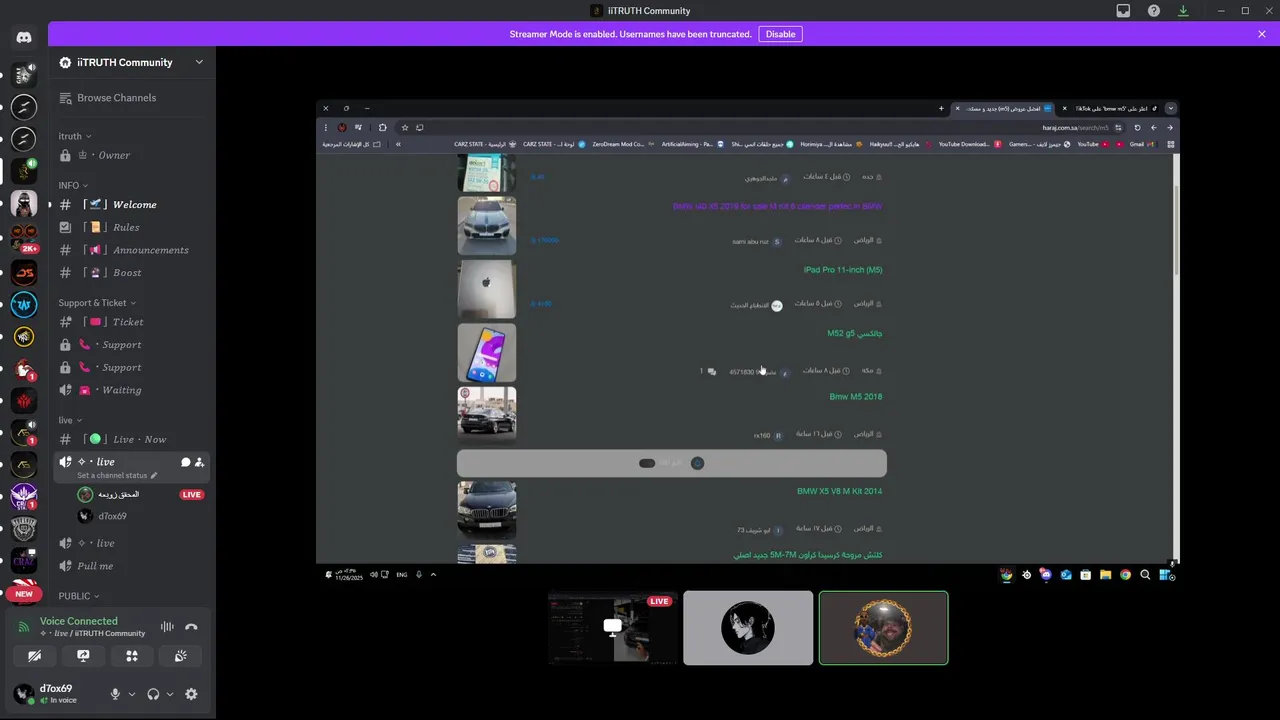Click the Bmw M5 2018 car thumbnail
This screenshot has width=1280, height=720.
tap(487, 413)
